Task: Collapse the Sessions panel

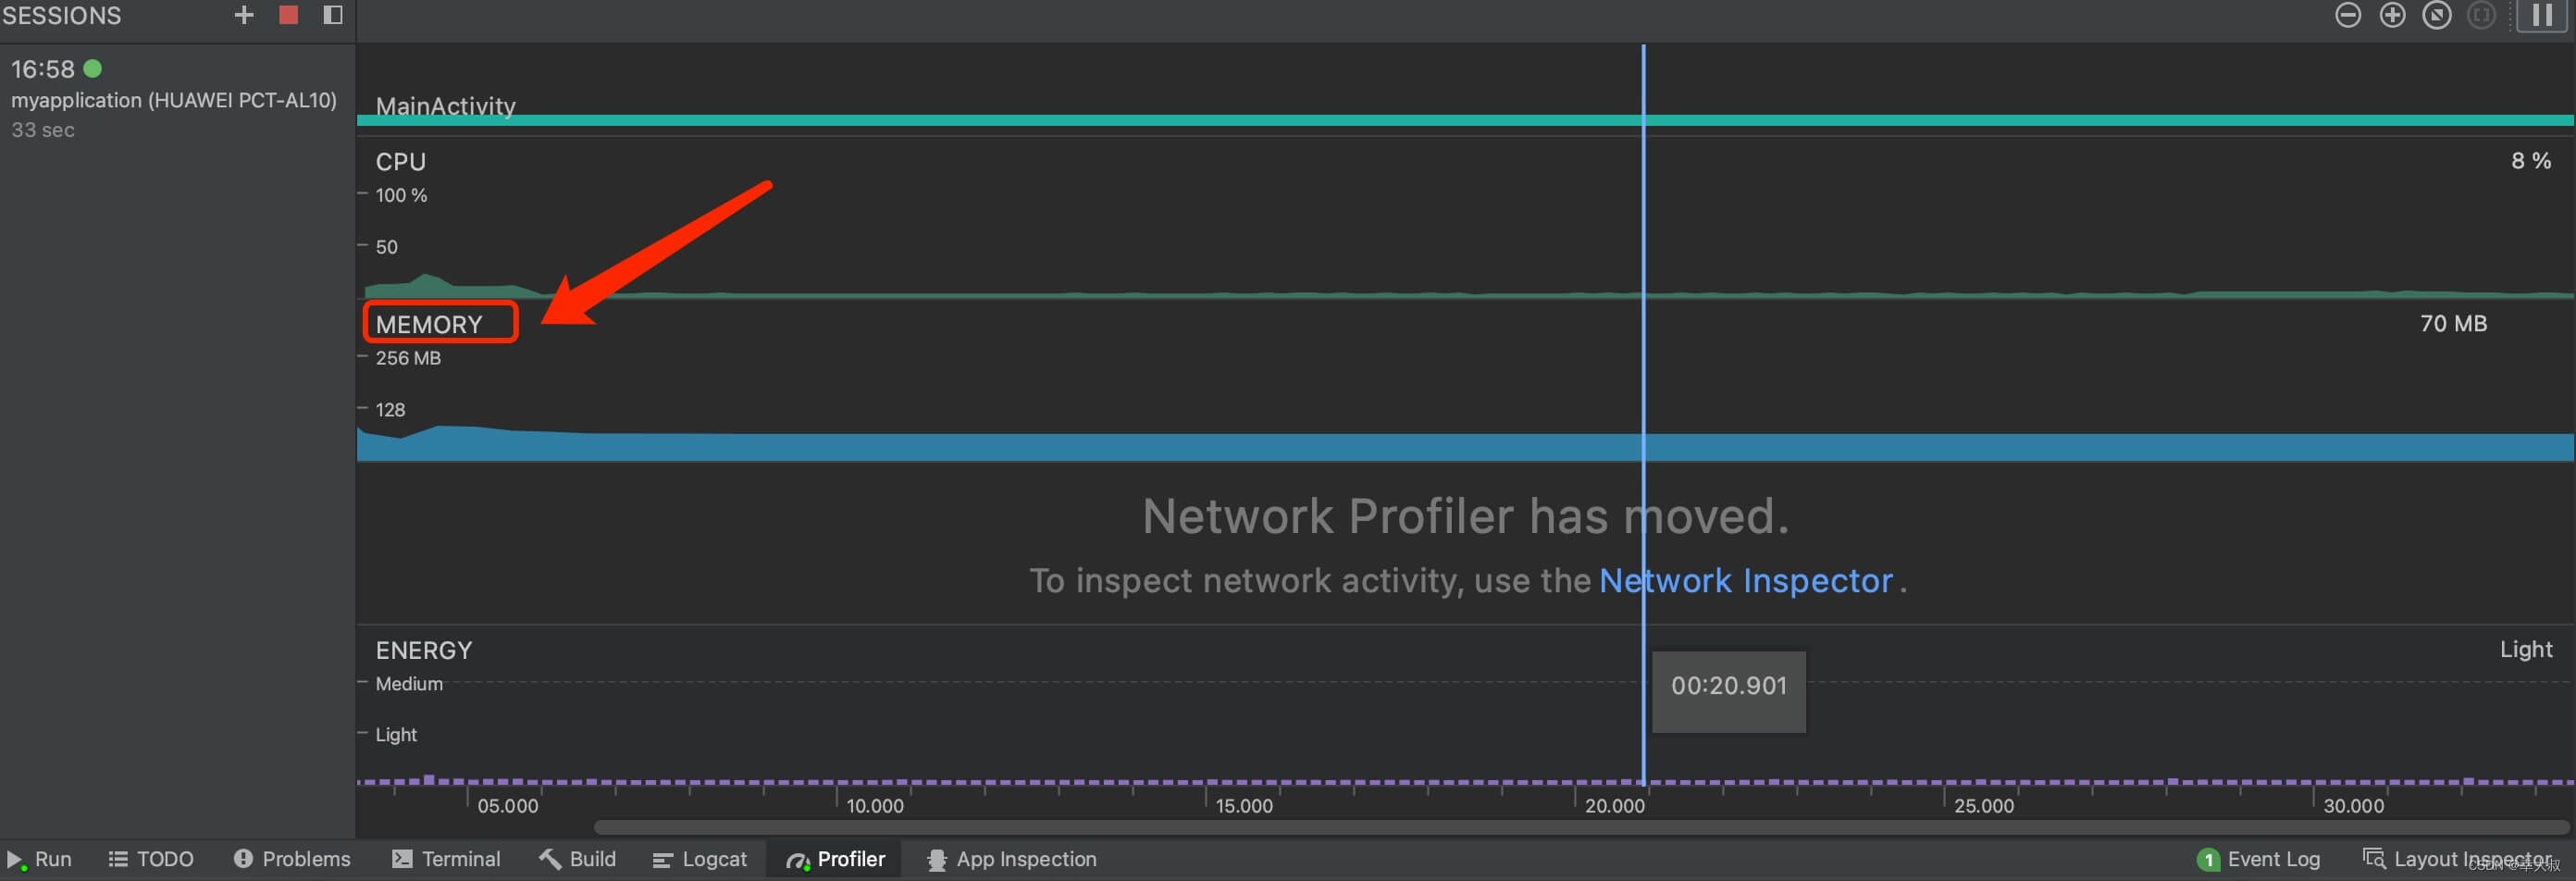Action: 333,15
